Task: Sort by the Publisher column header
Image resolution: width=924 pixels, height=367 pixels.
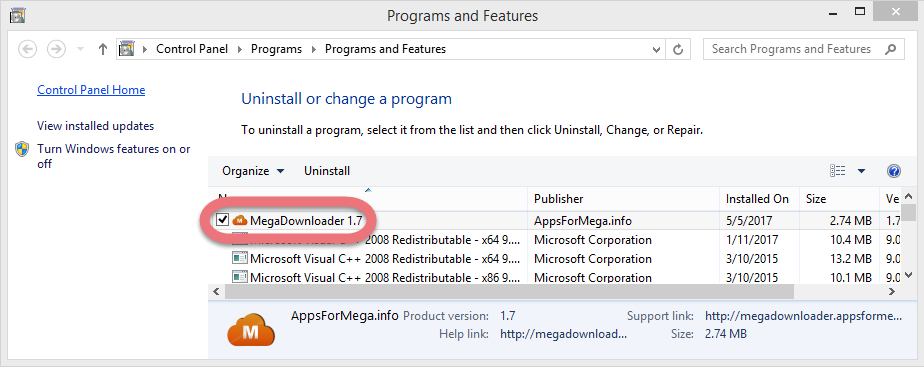Action: pyautogui.click(x=624, y=199)
